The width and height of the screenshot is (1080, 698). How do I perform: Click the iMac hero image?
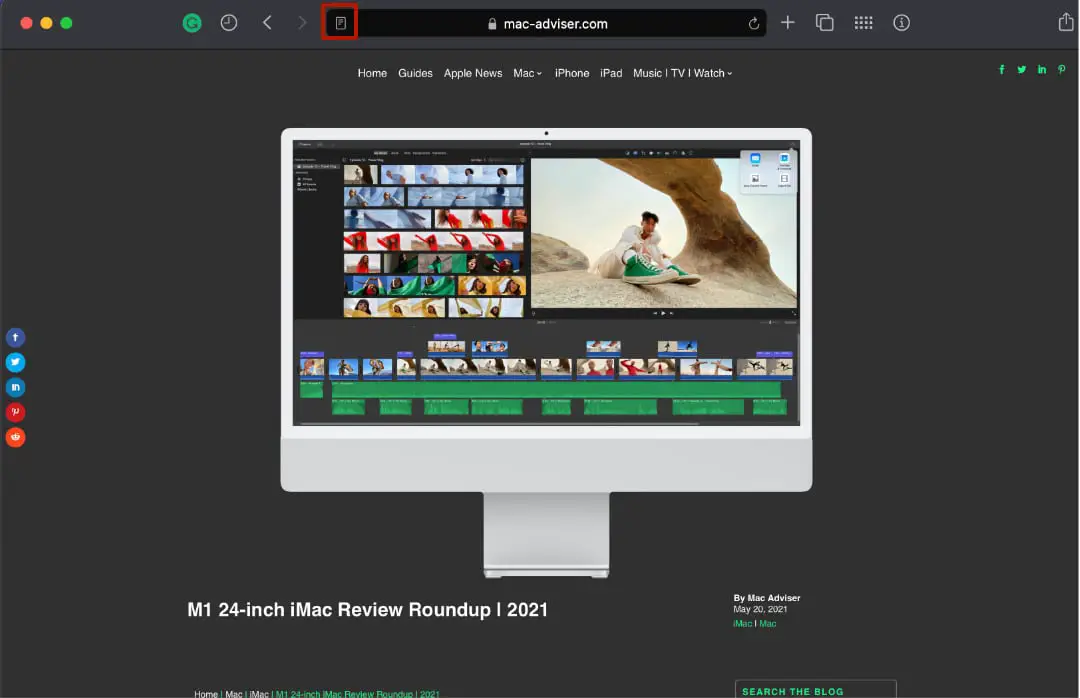click(x=546, y=353)
